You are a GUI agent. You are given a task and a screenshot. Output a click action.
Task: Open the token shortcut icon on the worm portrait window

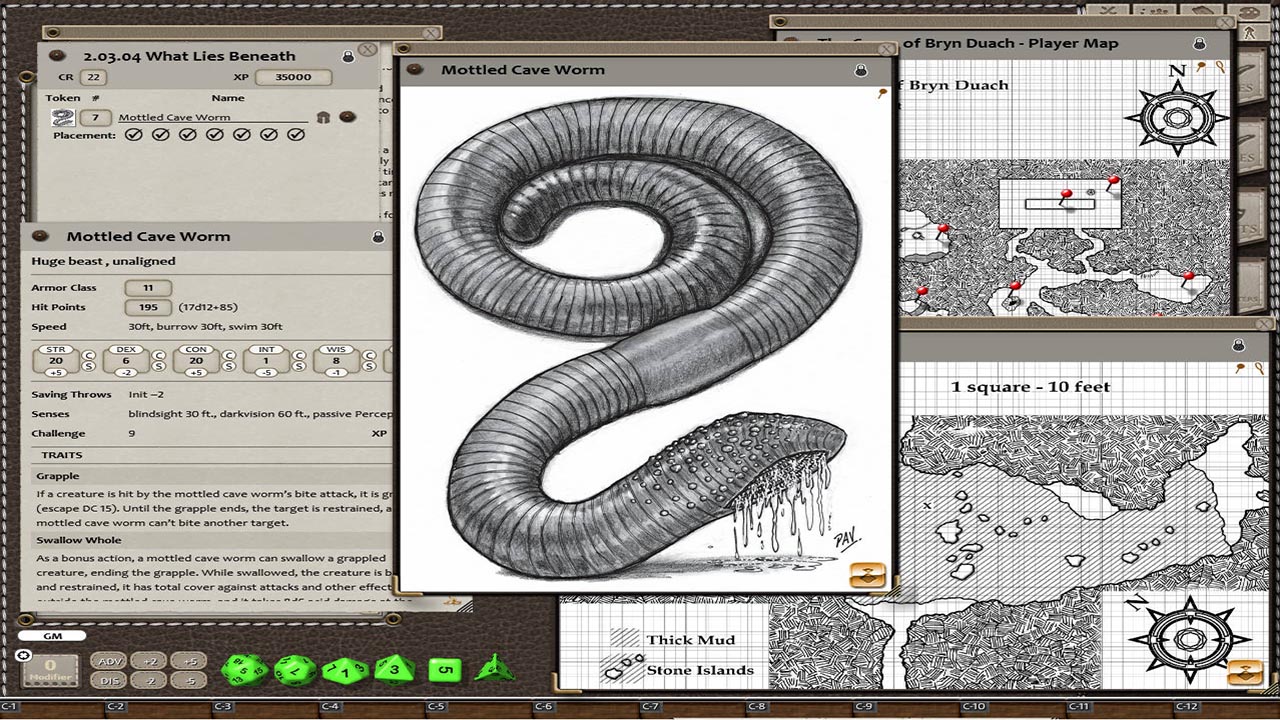pos(869,574)
